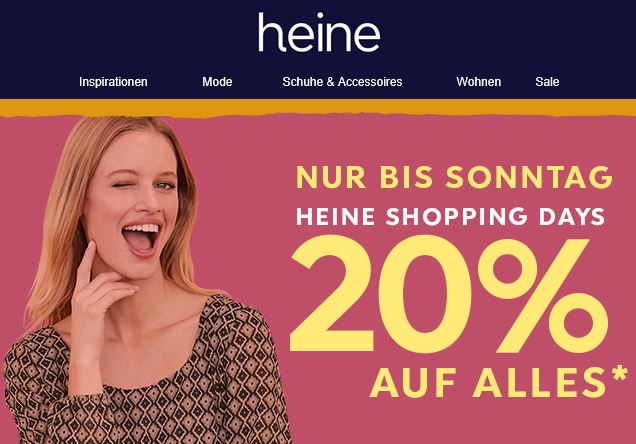This screenshot has width=636, height=444.
Task: Click the AUF ALLES promo text
Action: click(x=488, y=382)
